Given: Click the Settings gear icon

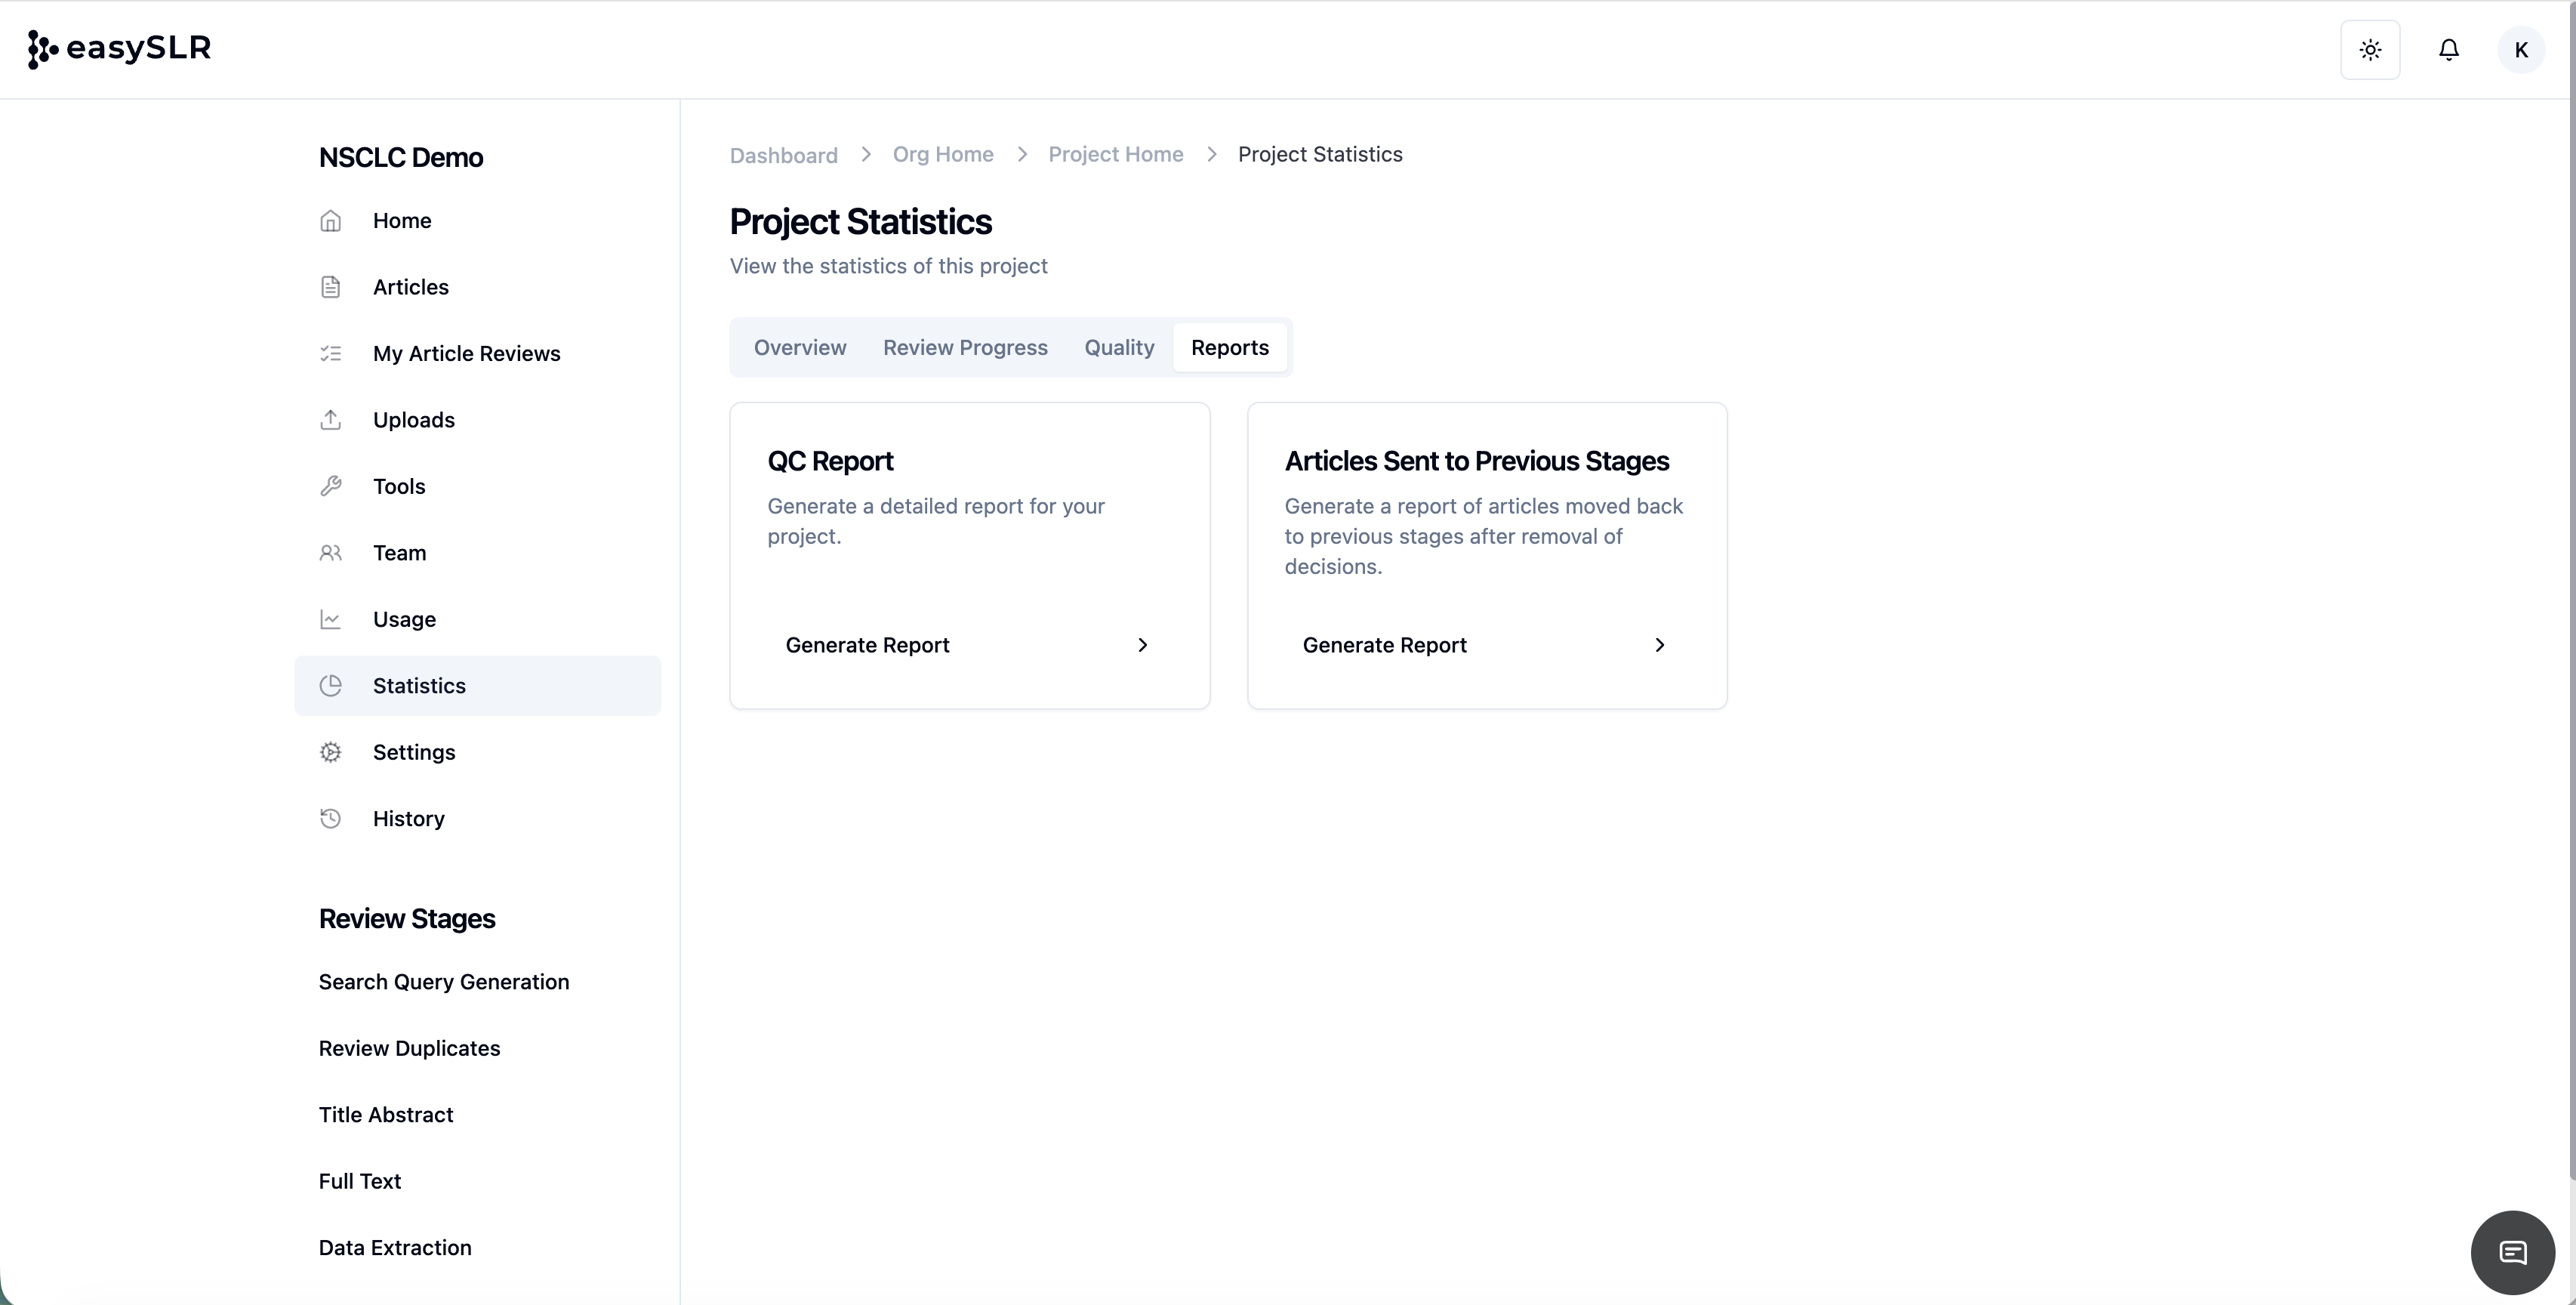Looking at the screenshot, I should click(x=331, y=752).
